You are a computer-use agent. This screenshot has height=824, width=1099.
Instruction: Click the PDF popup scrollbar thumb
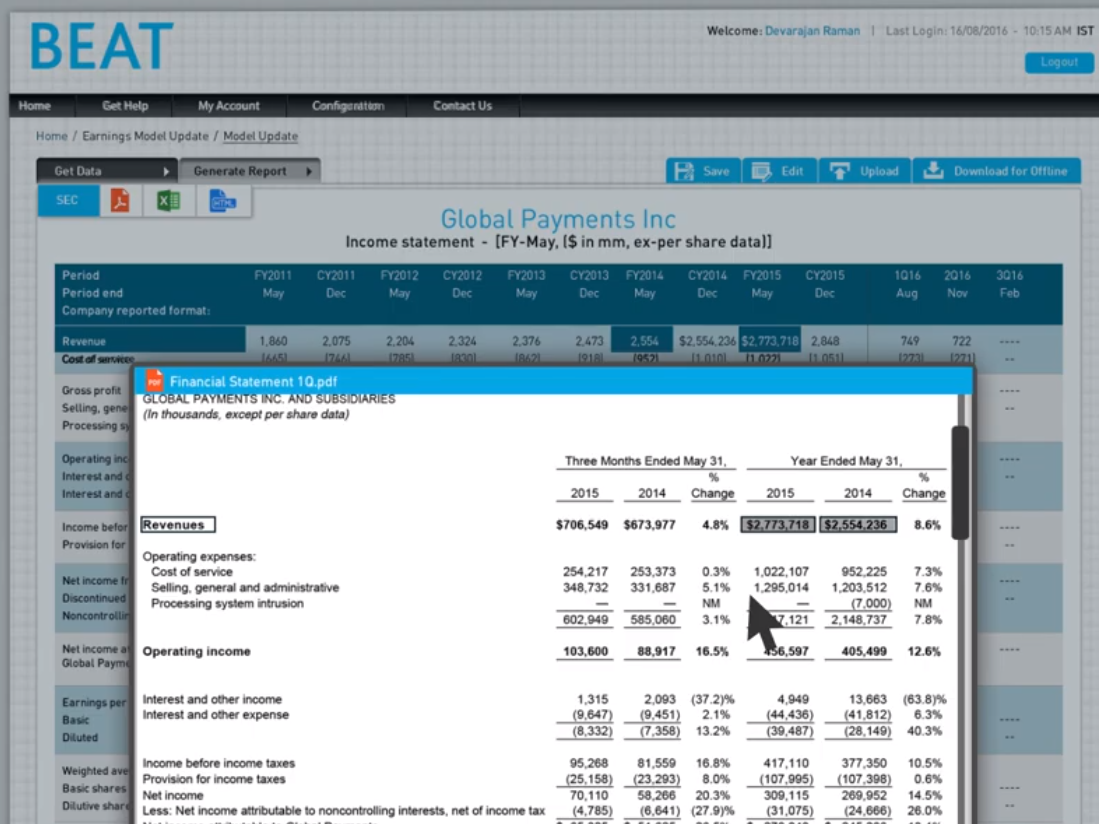point(960,482)
